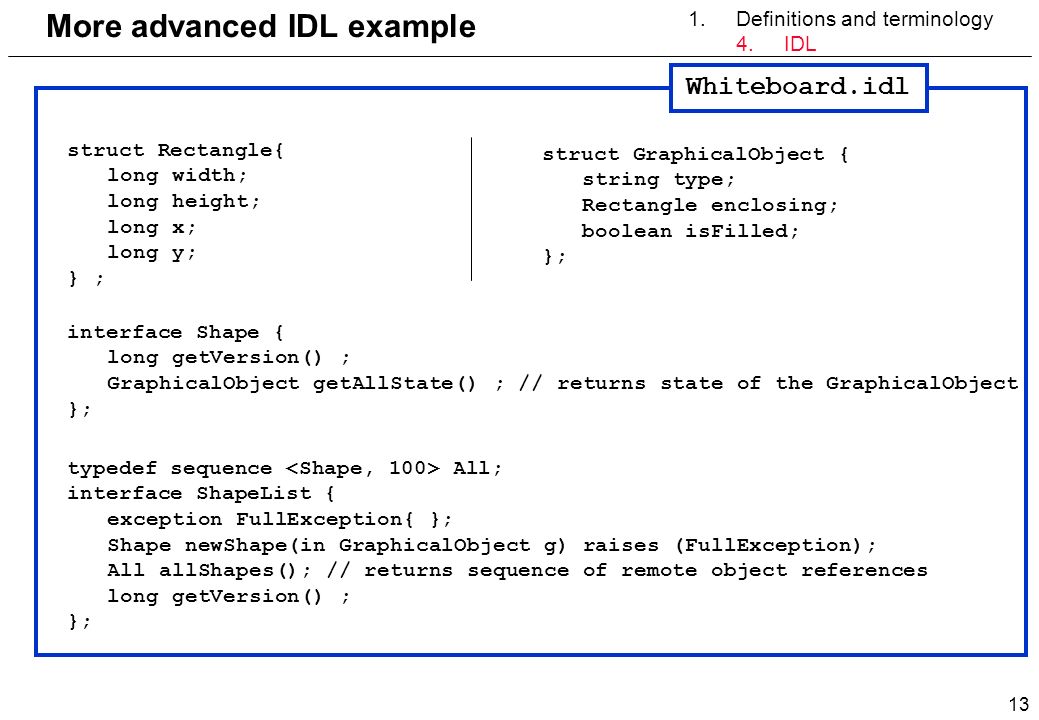Click the line 'string type;'

(x=659, y=180)
